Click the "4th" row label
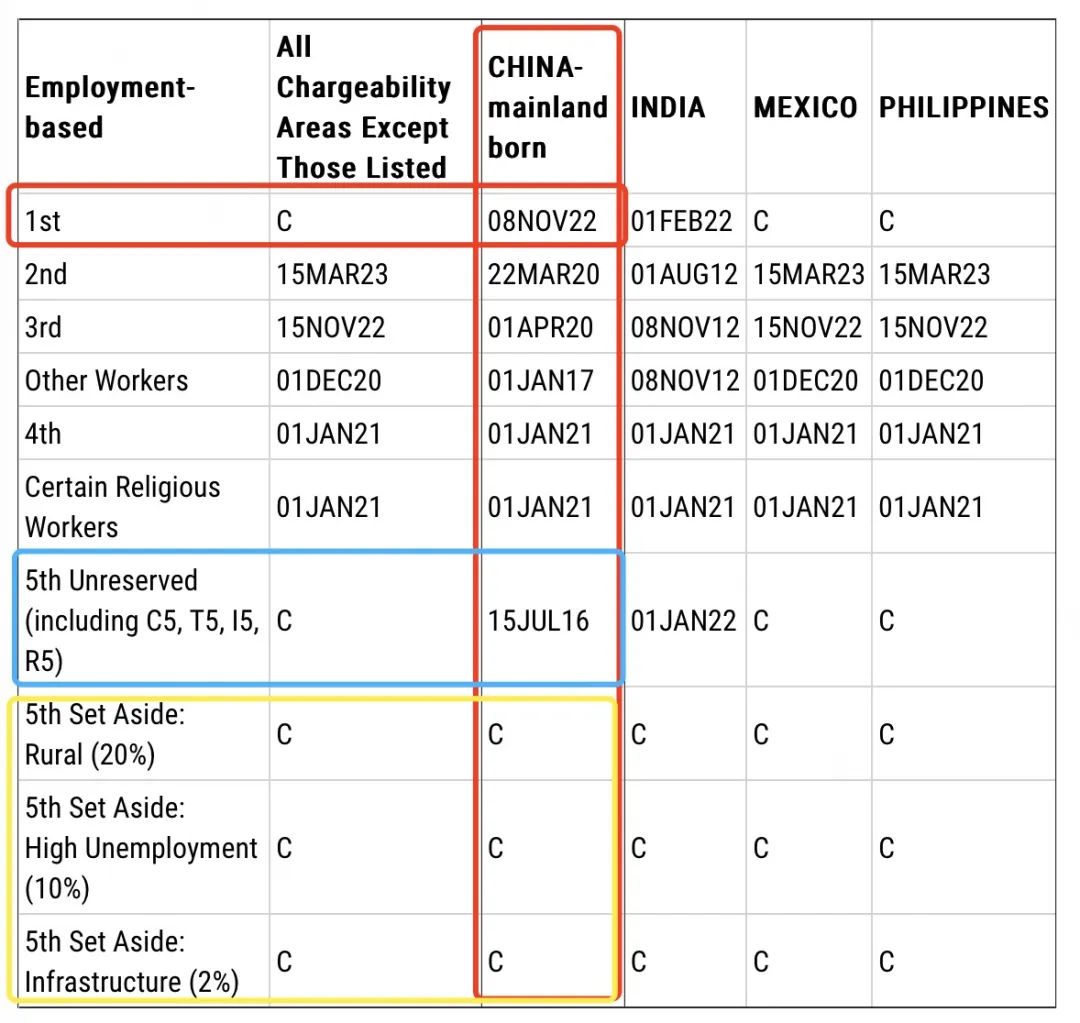 (43, 434)
